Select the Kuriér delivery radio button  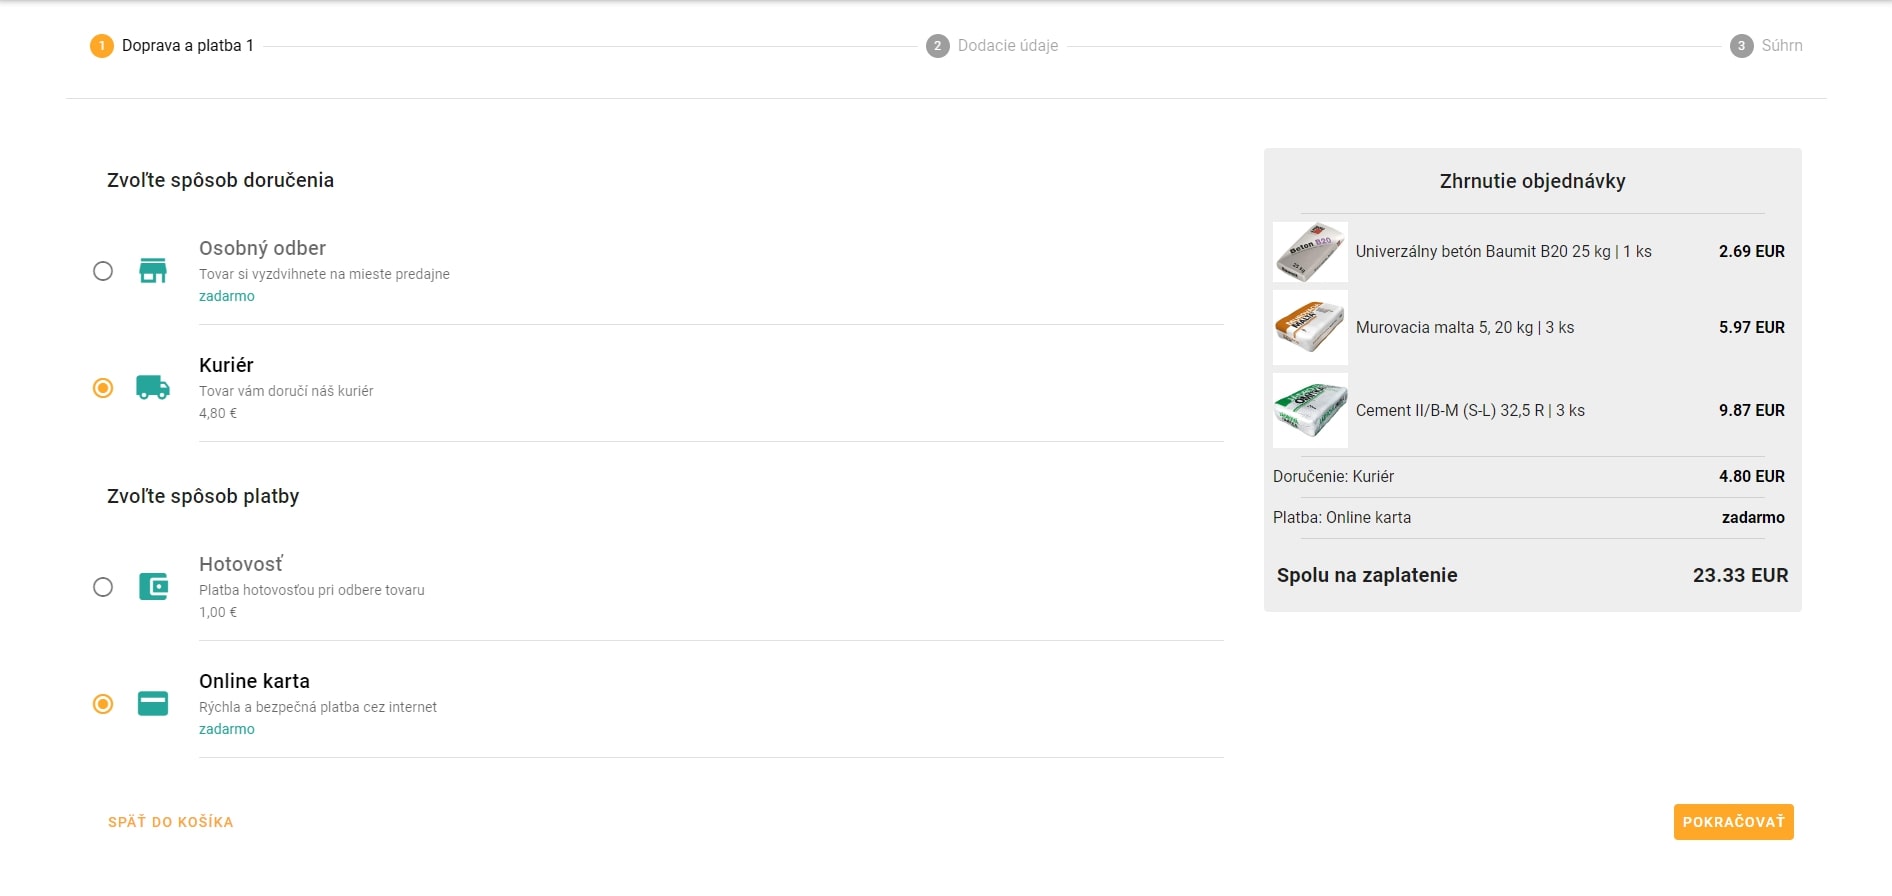point(103,388)
